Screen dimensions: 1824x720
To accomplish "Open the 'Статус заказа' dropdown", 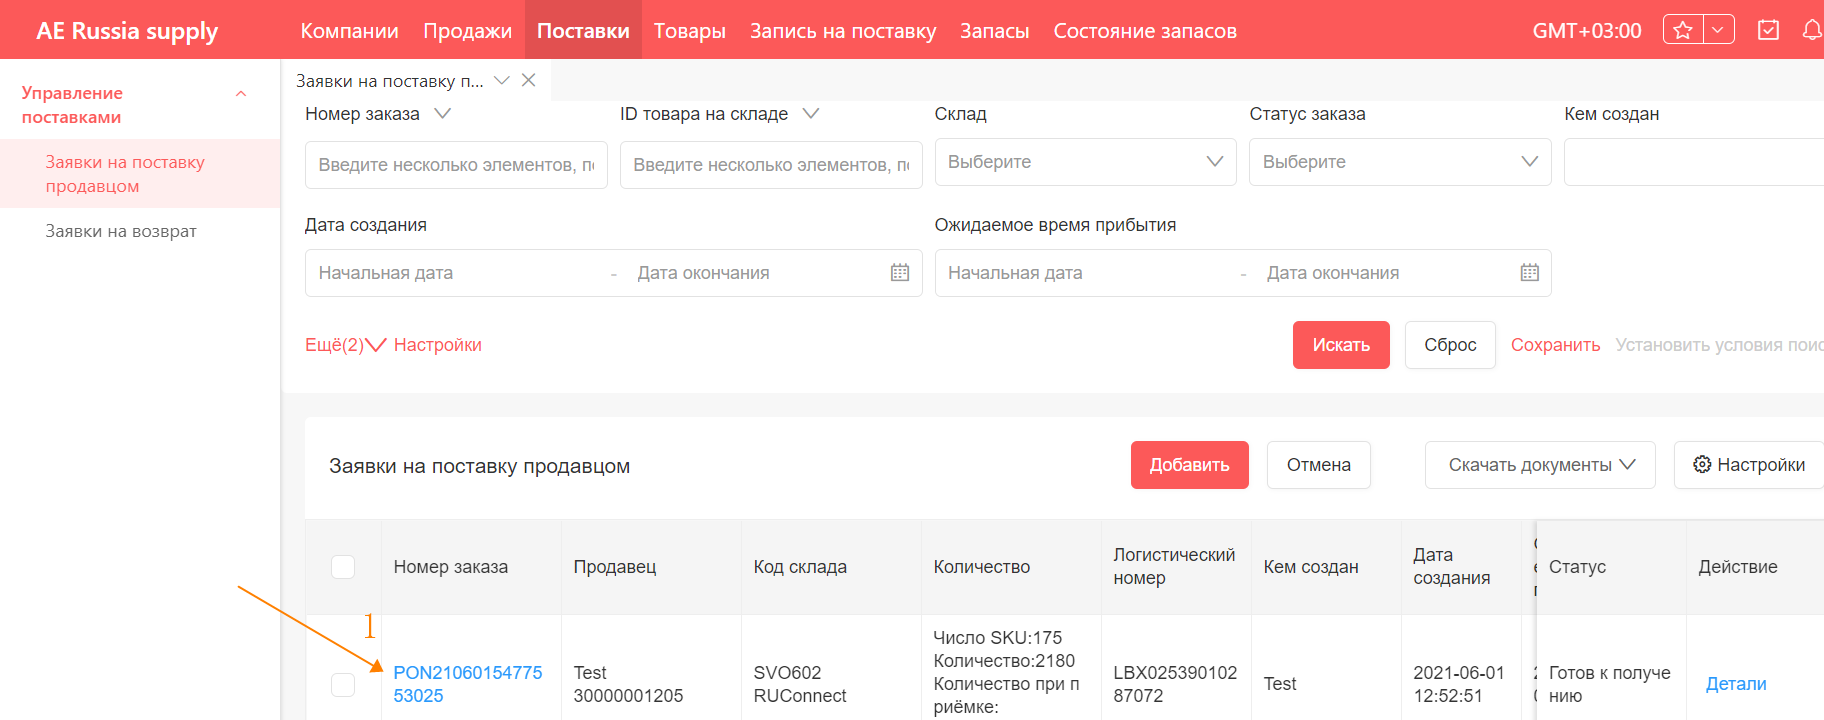I will [x=1400, y=162].
